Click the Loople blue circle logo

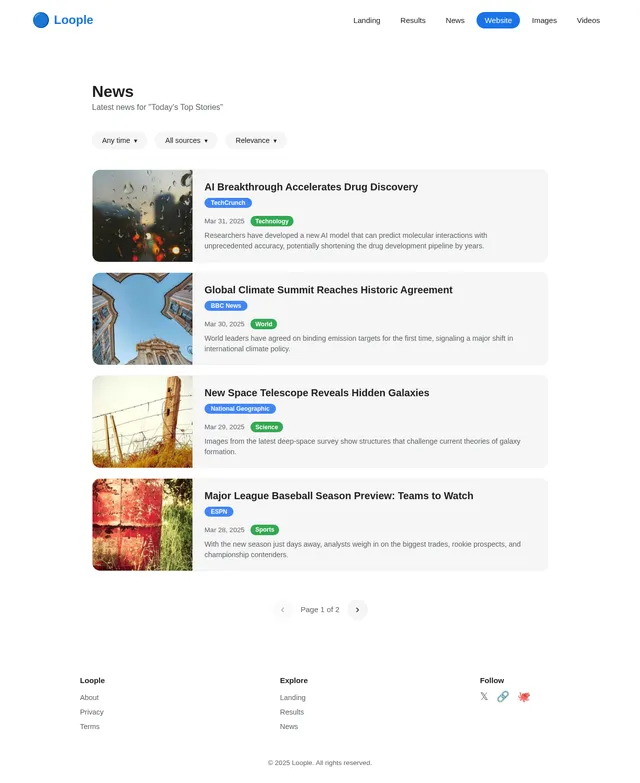point(41,20)
